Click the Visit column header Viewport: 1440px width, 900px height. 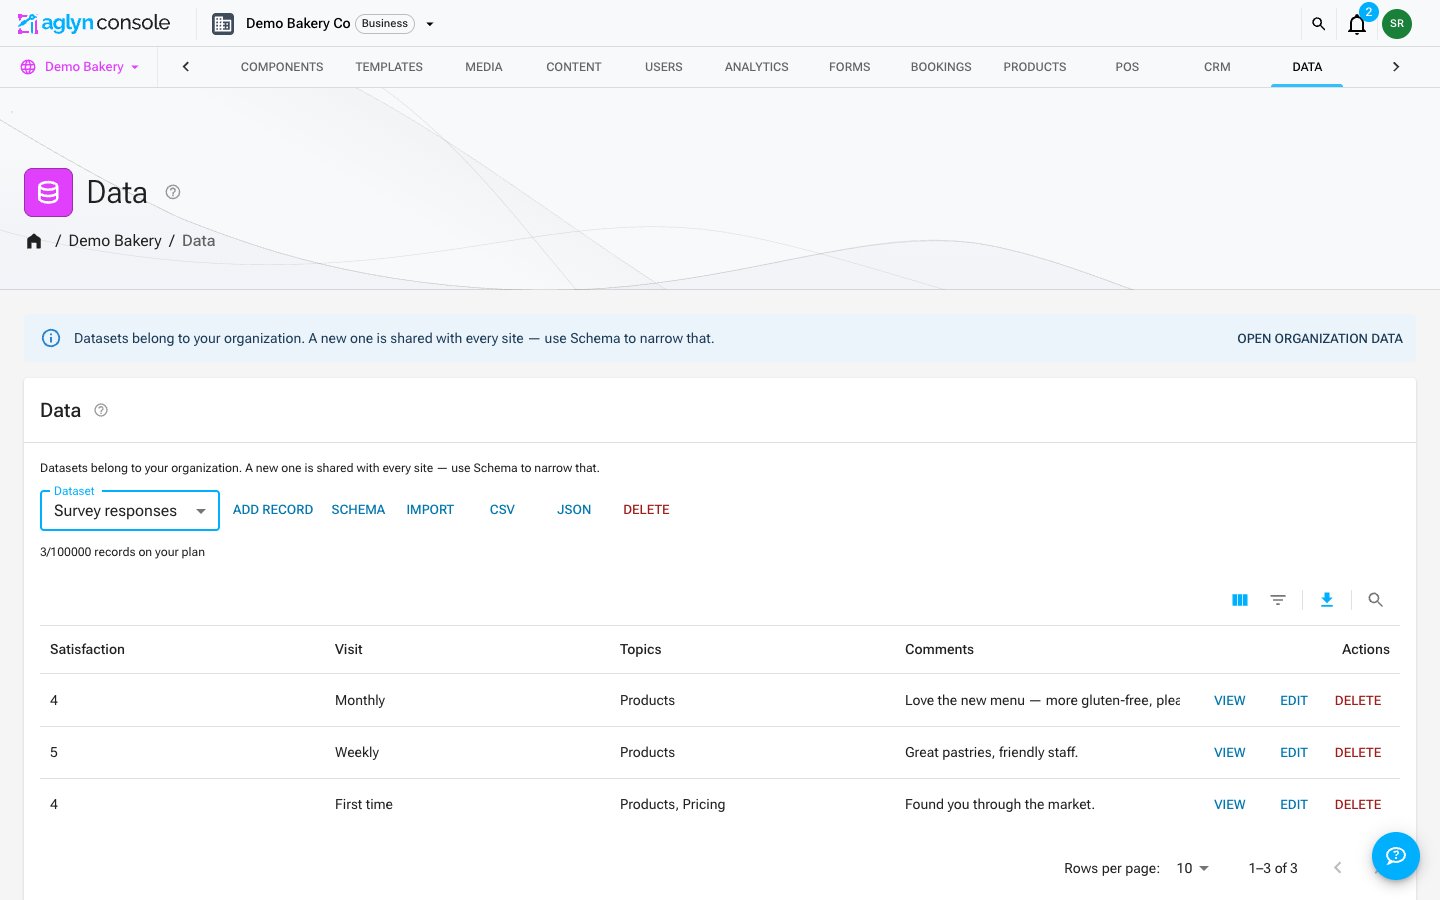[x=349, y=650]
